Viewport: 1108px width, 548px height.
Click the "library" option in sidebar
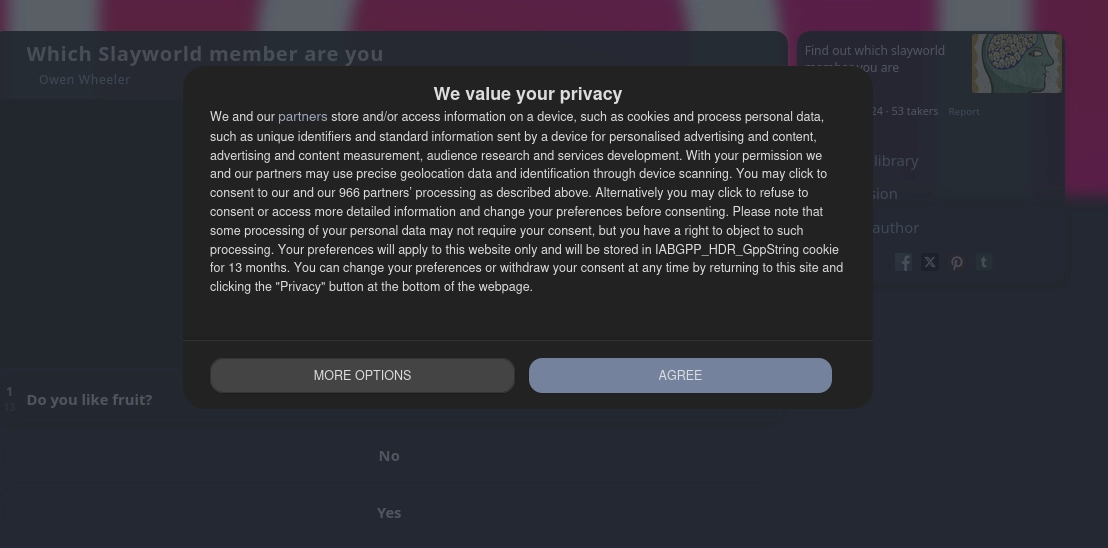895,161
